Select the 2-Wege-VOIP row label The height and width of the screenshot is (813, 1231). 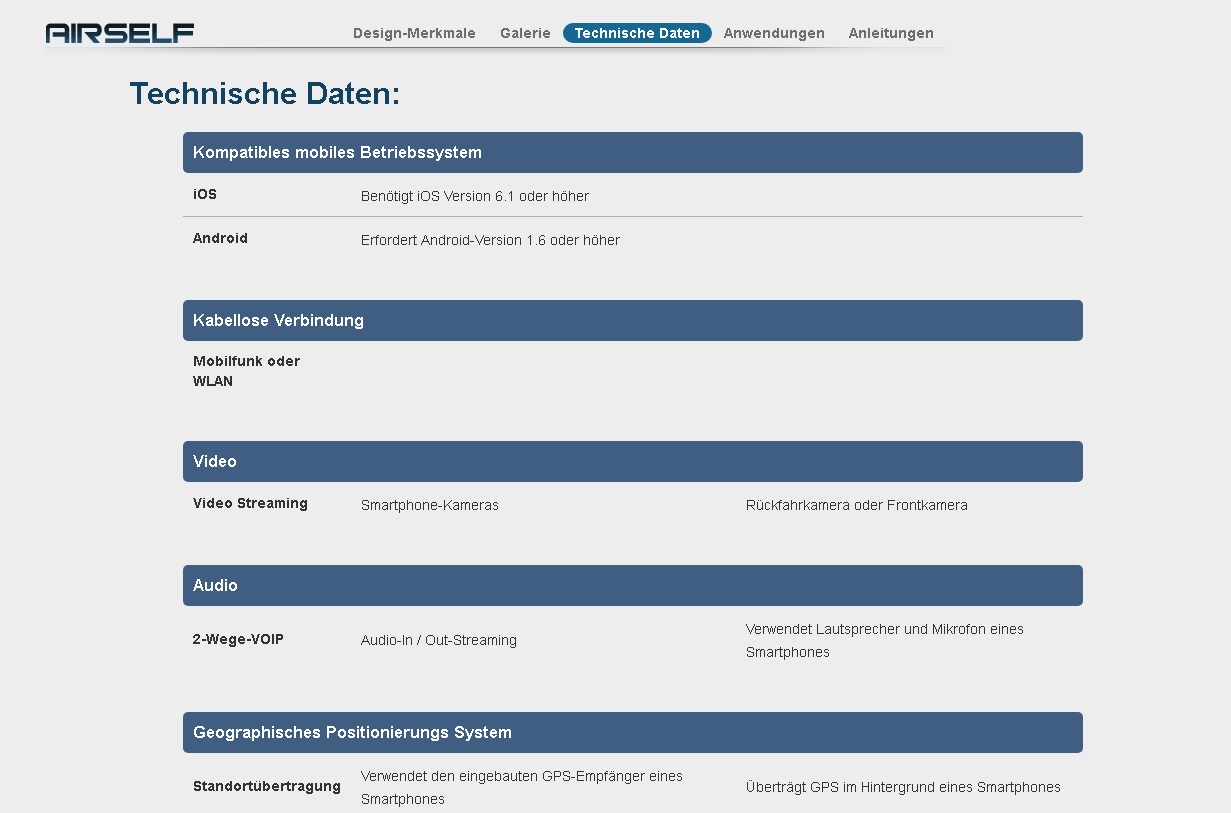pyautogui.click(x=238, y=640)
